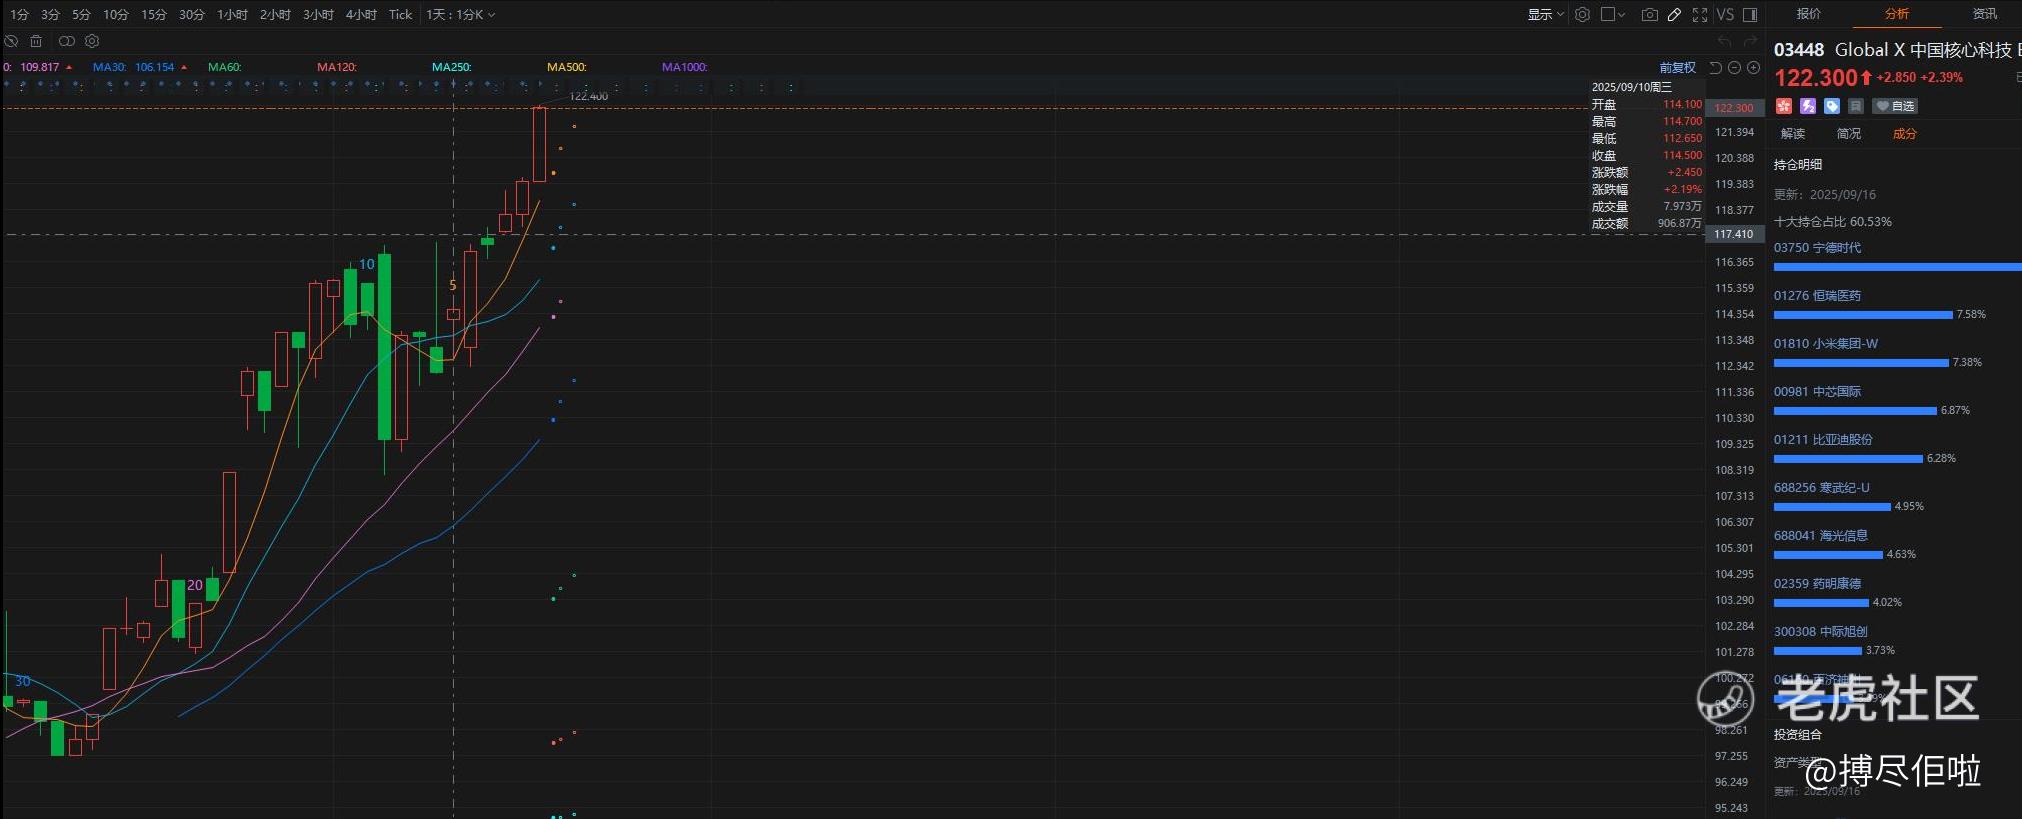The width and height of the screenshot is (2022, 819).
Task: Click the 前复权 adjustment button
Action: click(x=1678, y=67)
